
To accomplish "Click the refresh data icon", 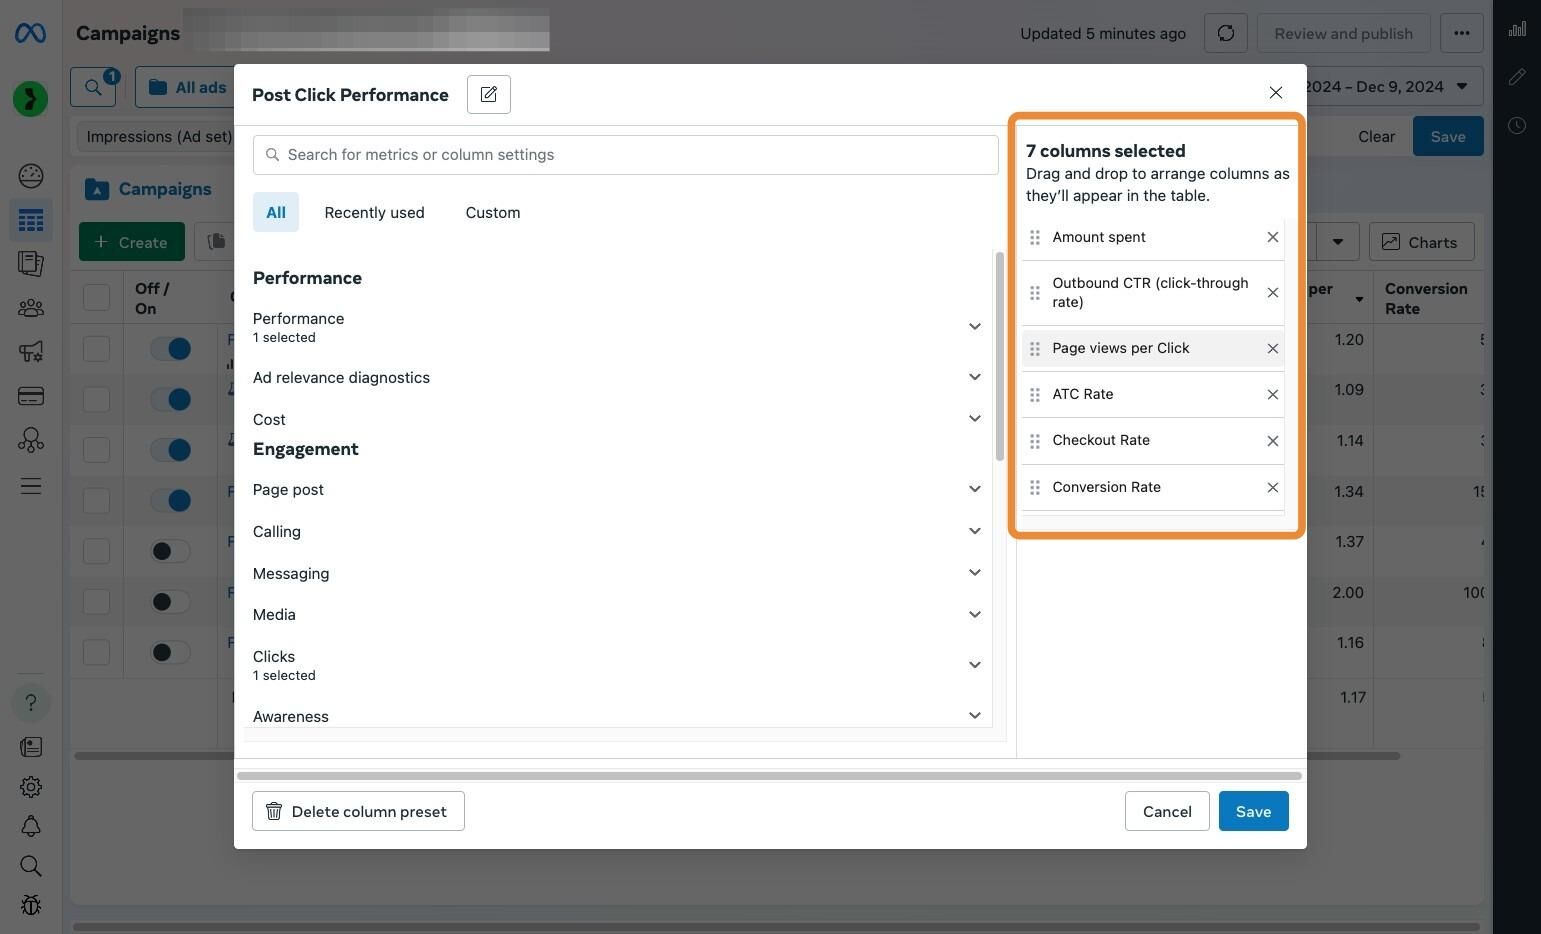I will coord(1225,33).
